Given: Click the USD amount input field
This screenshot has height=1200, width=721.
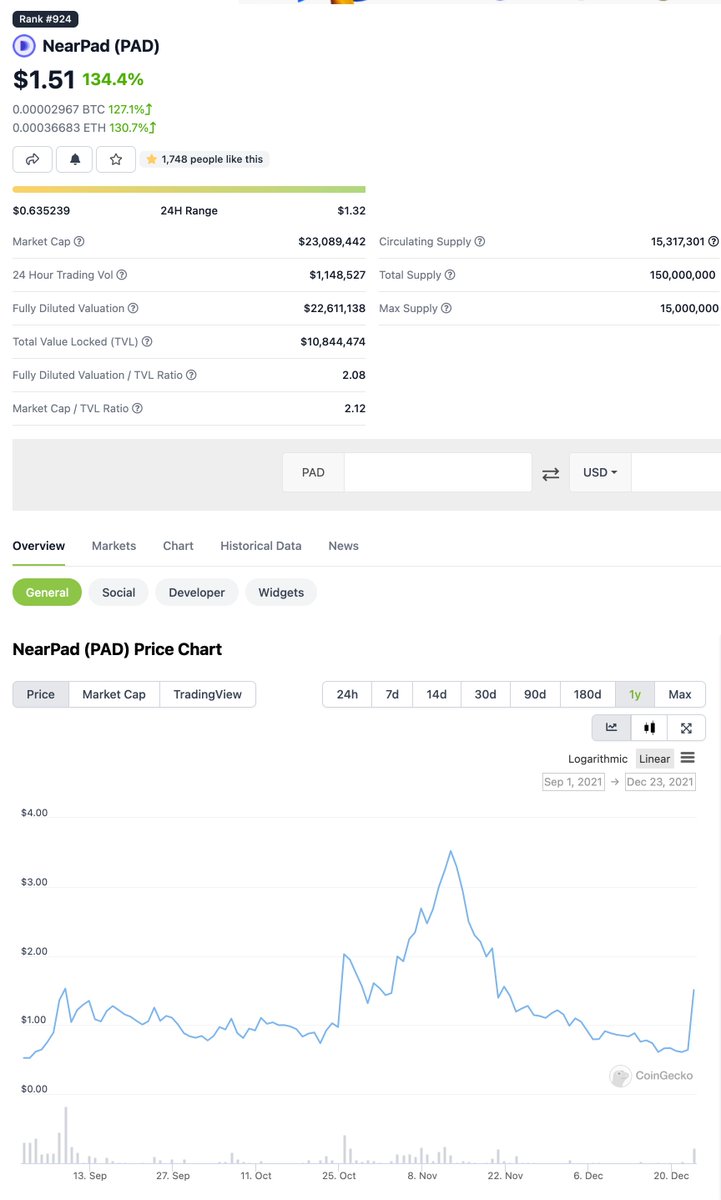Looking at the screenshot, I should click(676, 472).
